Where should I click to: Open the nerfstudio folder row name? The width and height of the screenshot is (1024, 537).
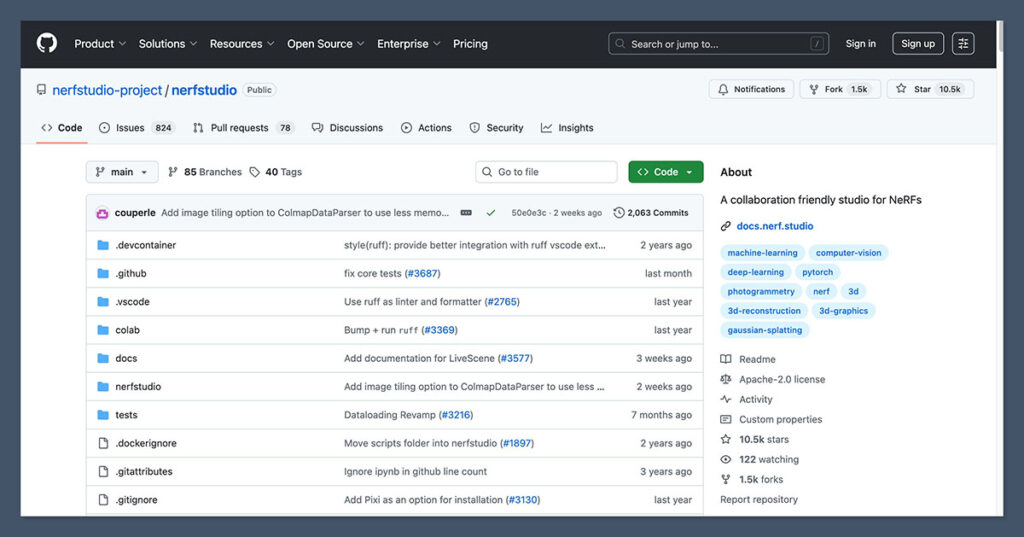tap(138, 387)
